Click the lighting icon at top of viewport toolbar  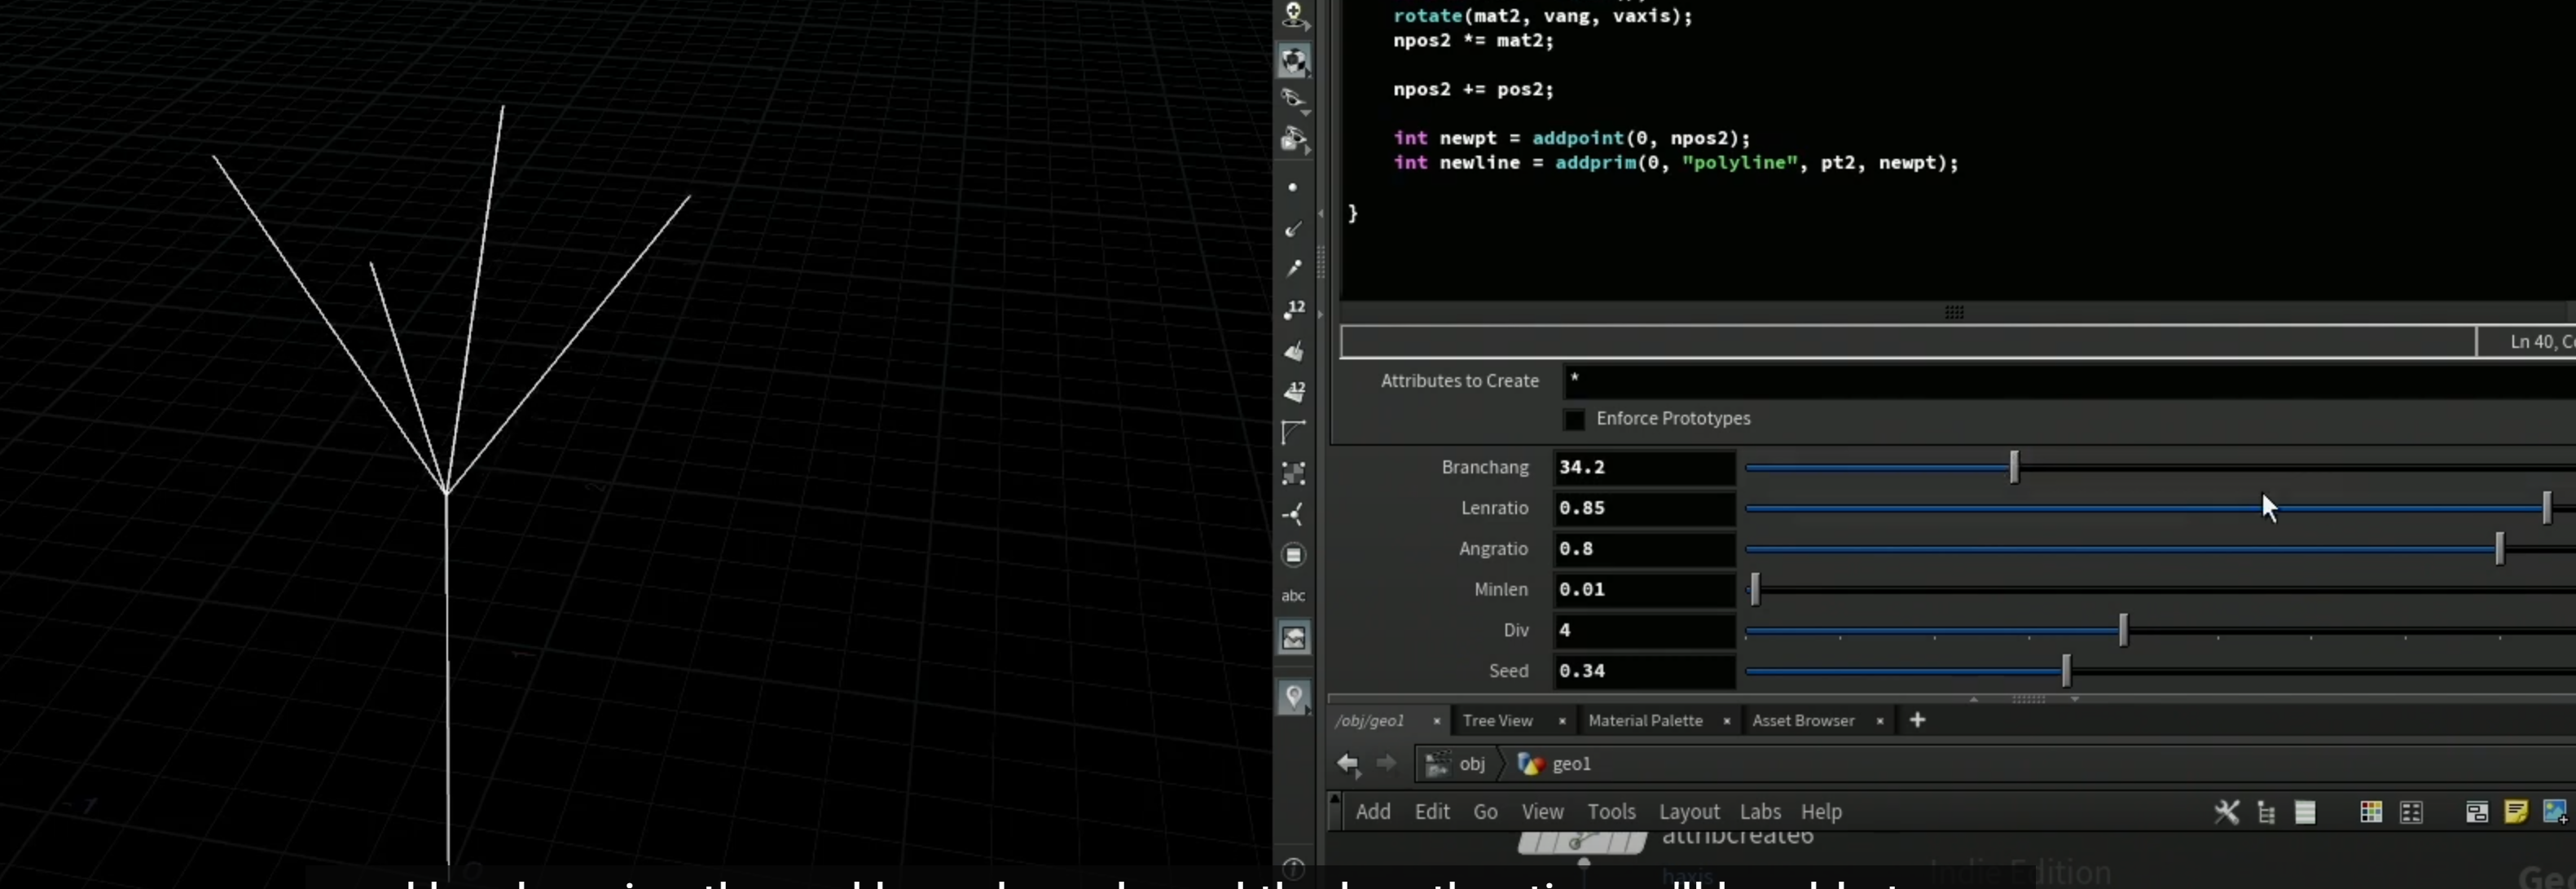pos(1294,15)
